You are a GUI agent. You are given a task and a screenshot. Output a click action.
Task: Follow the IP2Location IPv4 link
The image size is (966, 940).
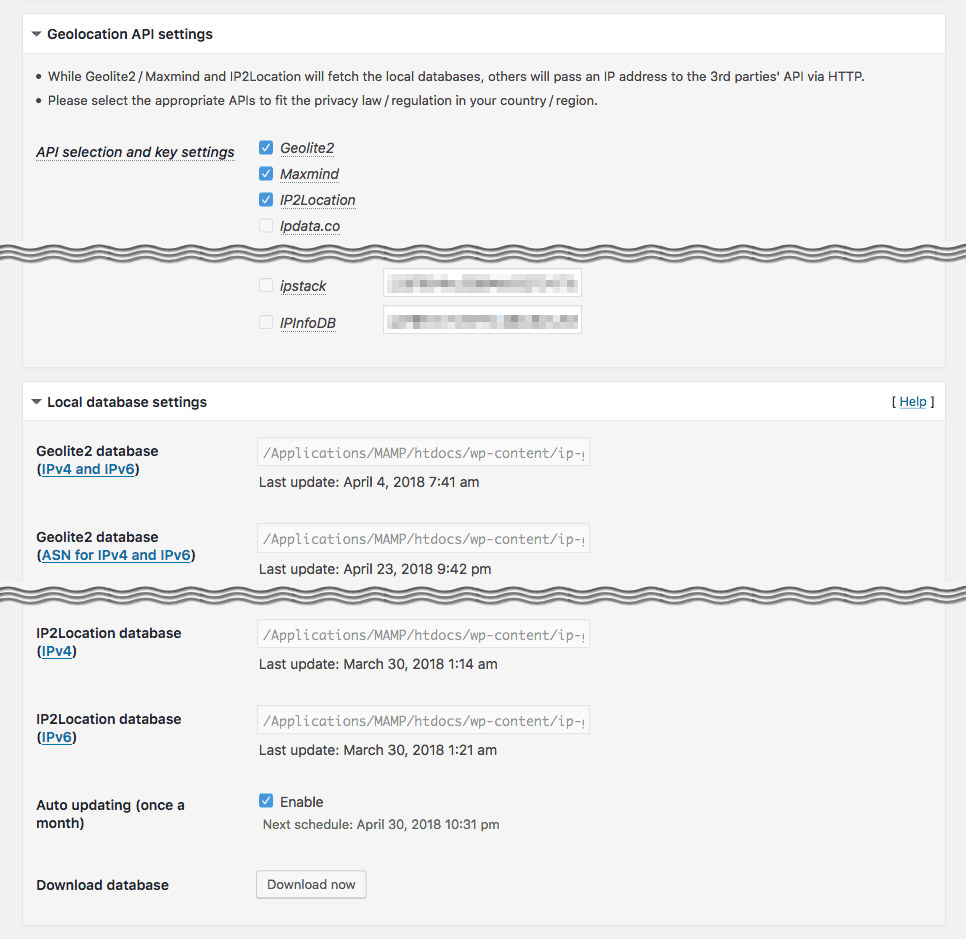point(56,651)
